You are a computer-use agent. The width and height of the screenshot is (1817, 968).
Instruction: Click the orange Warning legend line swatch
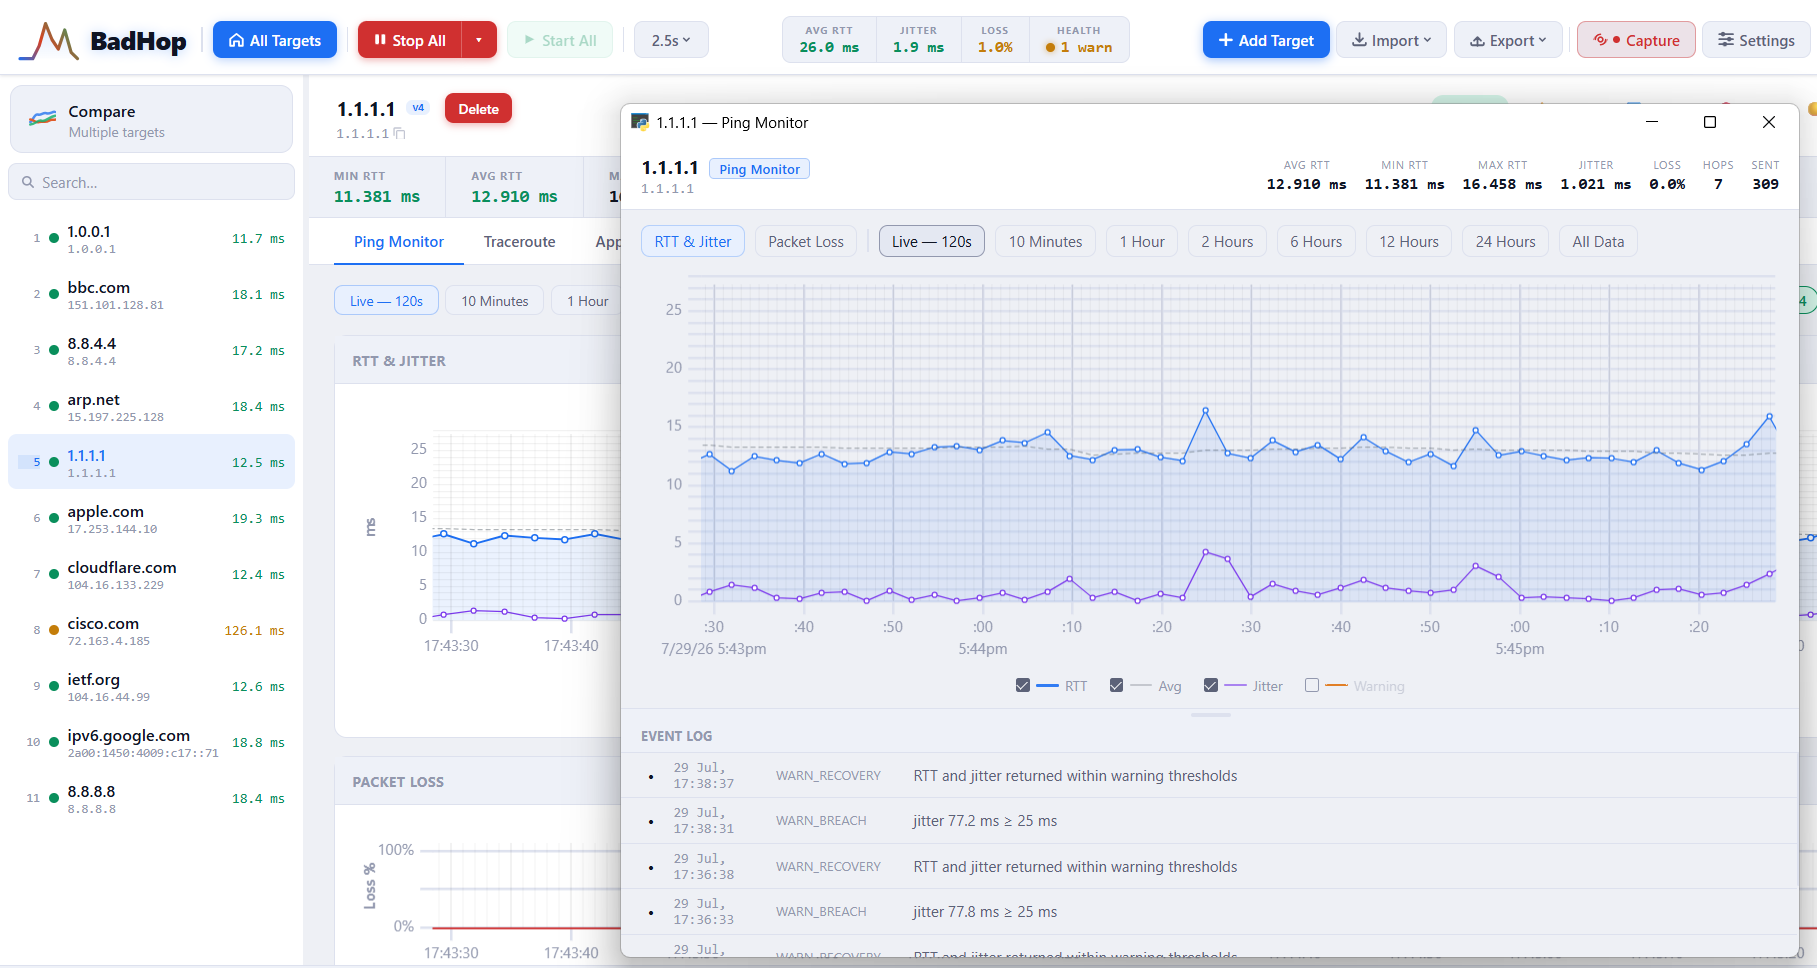[x=1336, y=686]
